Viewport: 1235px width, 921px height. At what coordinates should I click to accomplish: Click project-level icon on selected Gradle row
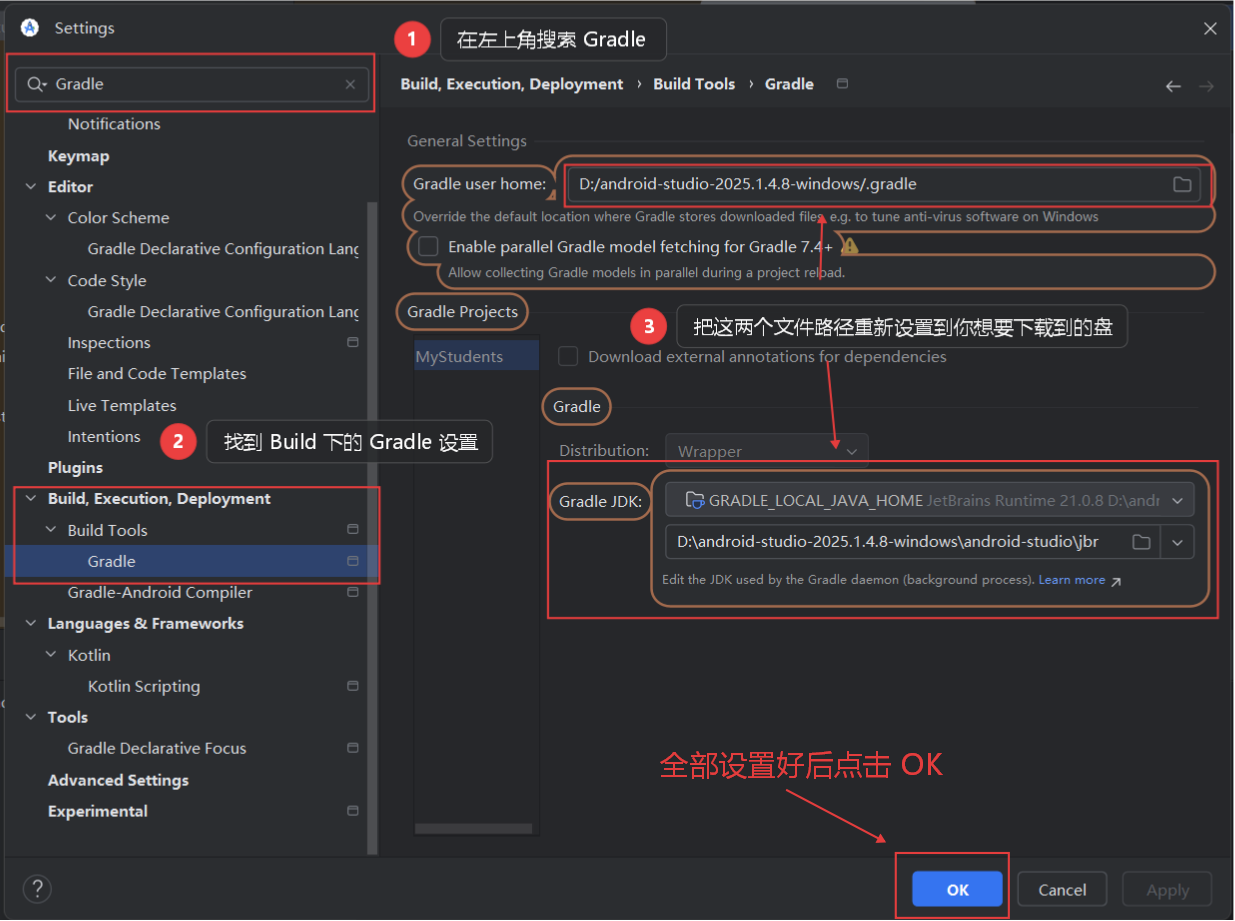tap(352, 561)
